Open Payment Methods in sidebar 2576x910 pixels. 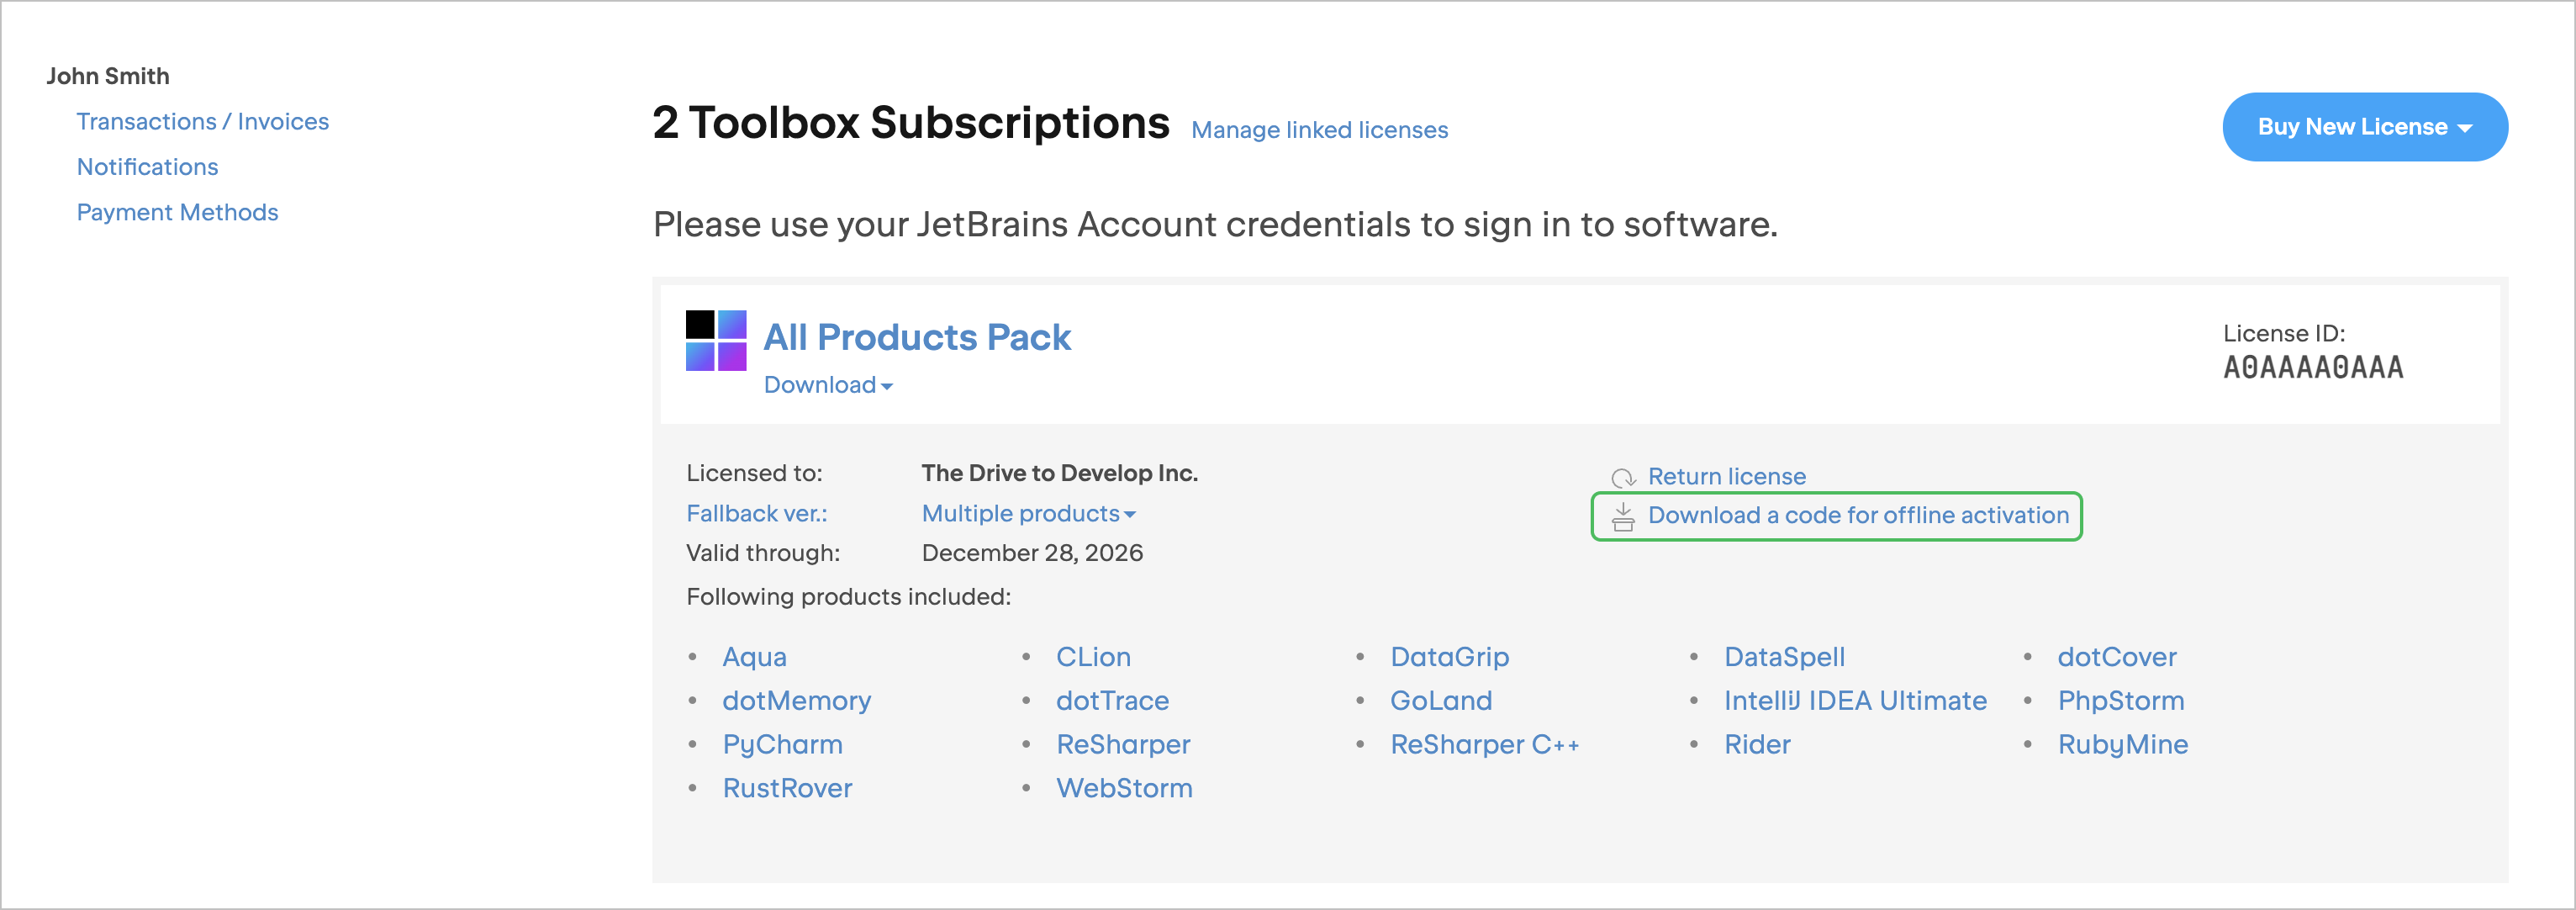(x=177, y=213)
